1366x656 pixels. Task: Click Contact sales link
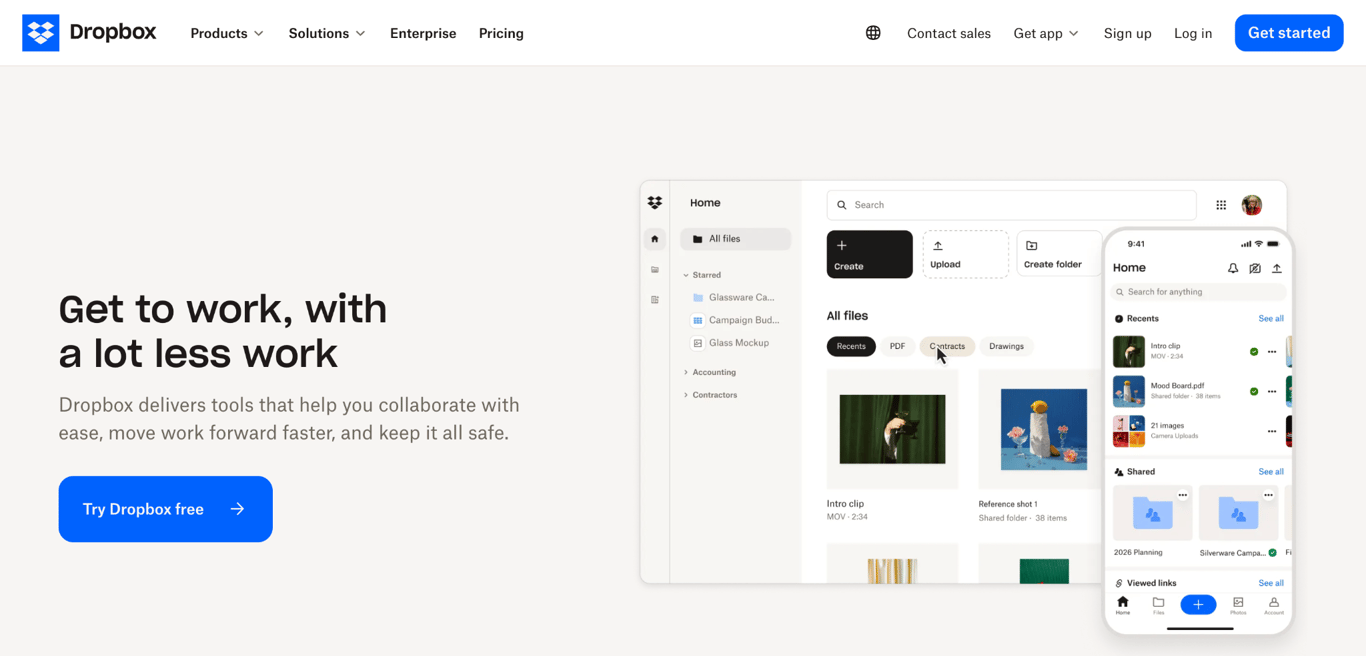point(949,33)
